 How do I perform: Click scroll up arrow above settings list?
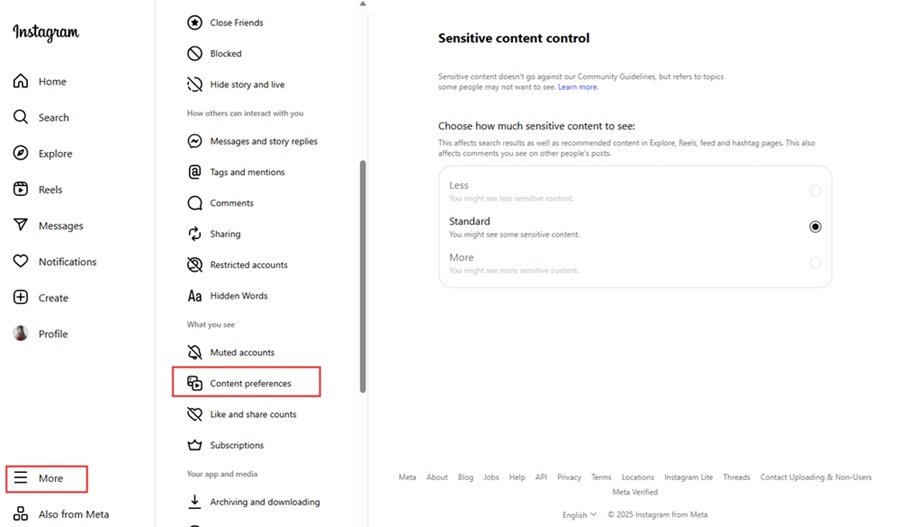[363, 3]
